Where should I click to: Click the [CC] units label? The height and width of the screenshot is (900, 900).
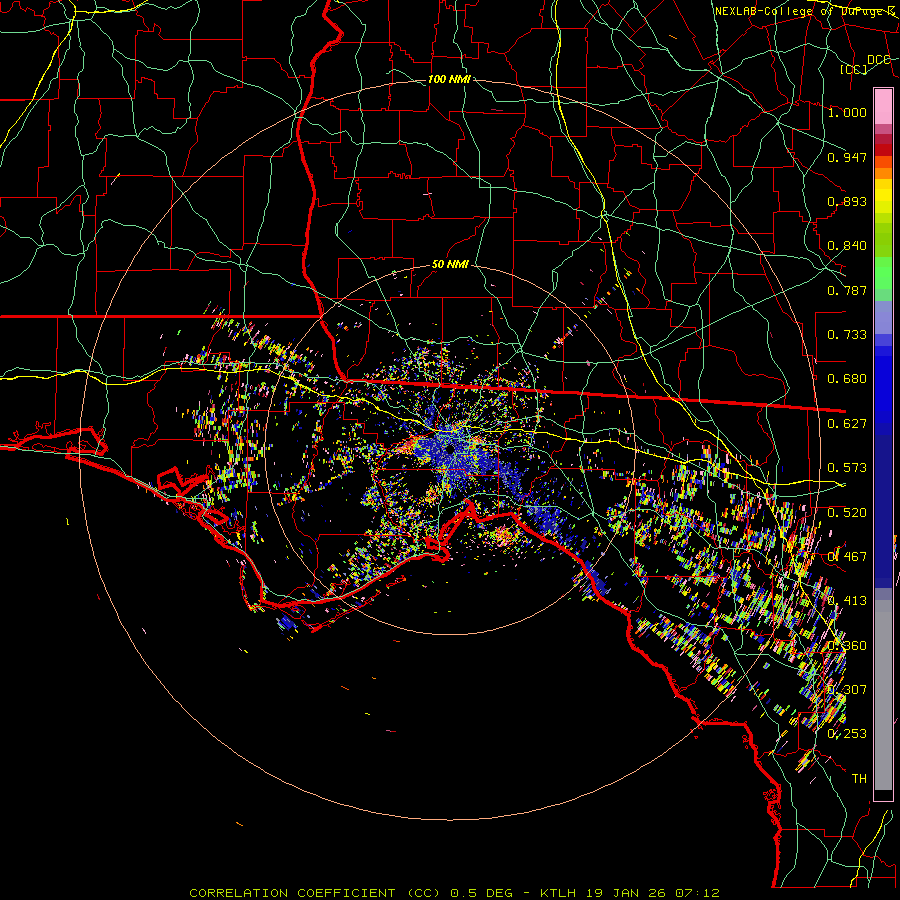[854, 69]
